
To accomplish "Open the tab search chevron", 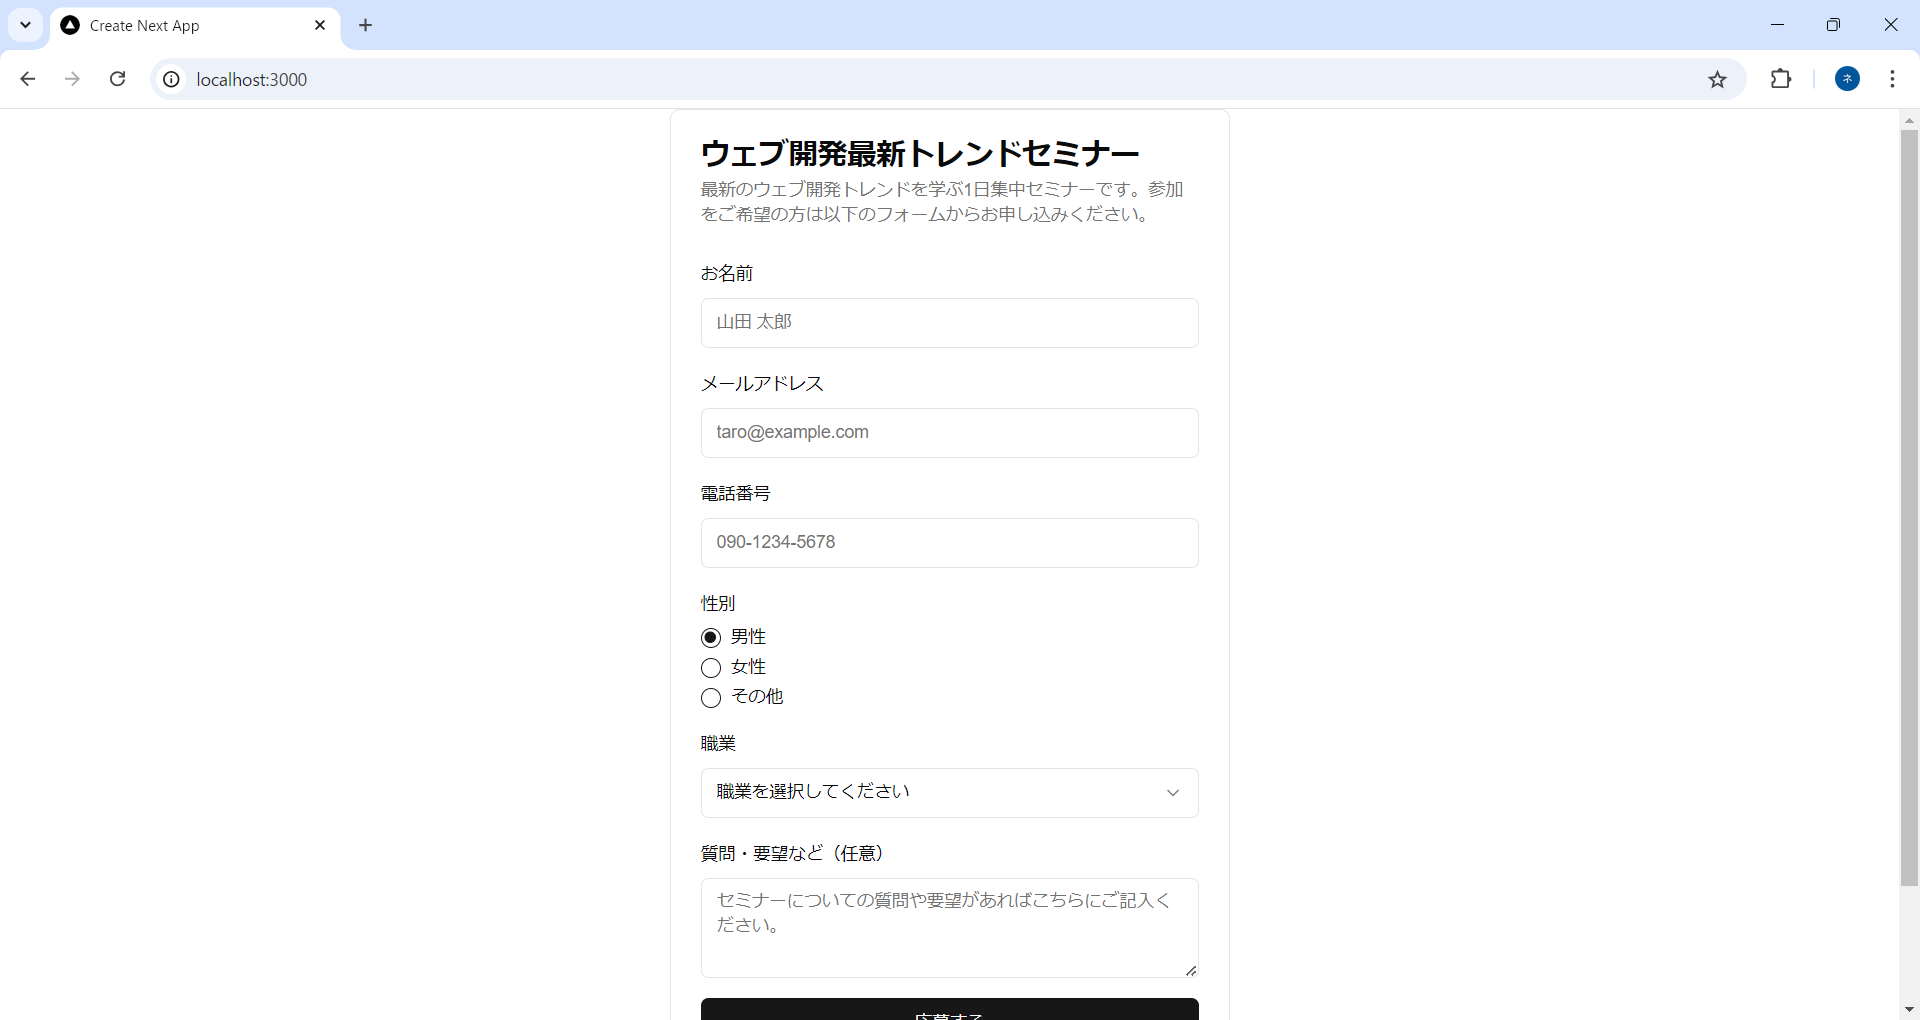I will click(25, 25).
